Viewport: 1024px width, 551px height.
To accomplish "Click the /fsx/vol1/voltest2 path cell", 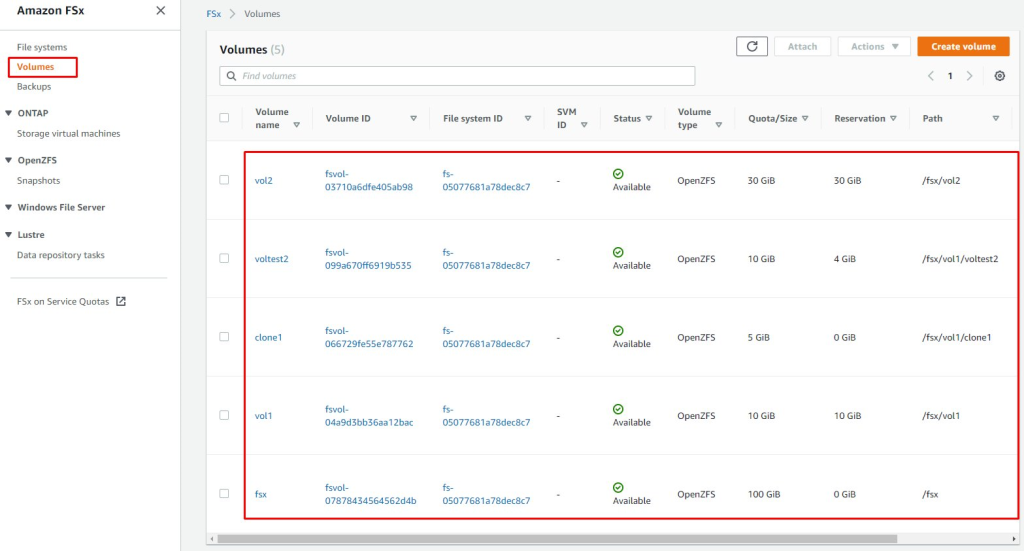I will pyautogui.click(x=960, y=259).
